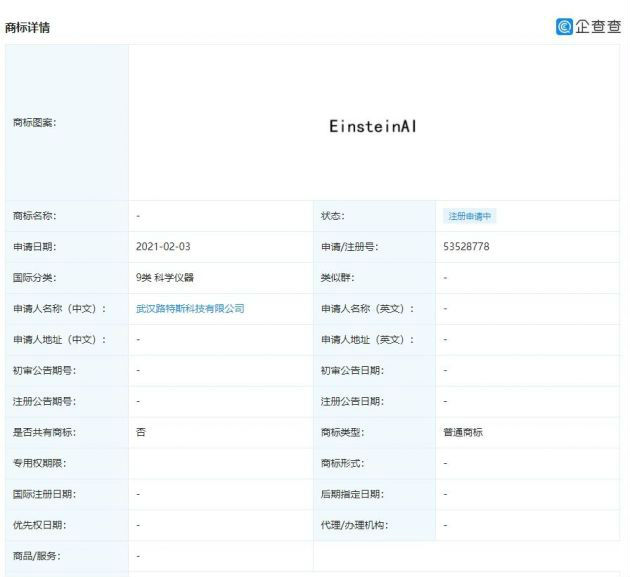630x577 pixels.
Task: Click the 申请/注册号 label
Action: pyautogui.click(x=350, y=247)
